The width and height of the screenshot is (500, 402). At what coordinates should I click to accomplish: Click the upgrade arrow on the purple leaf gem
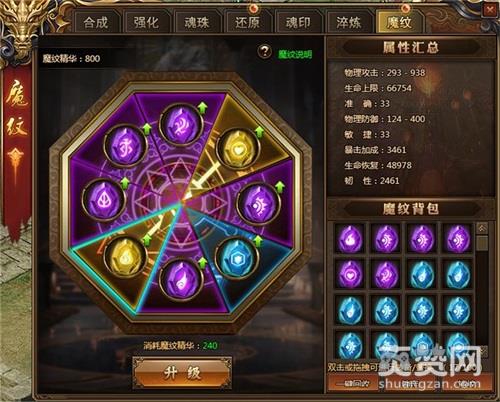tap(125, 183)
